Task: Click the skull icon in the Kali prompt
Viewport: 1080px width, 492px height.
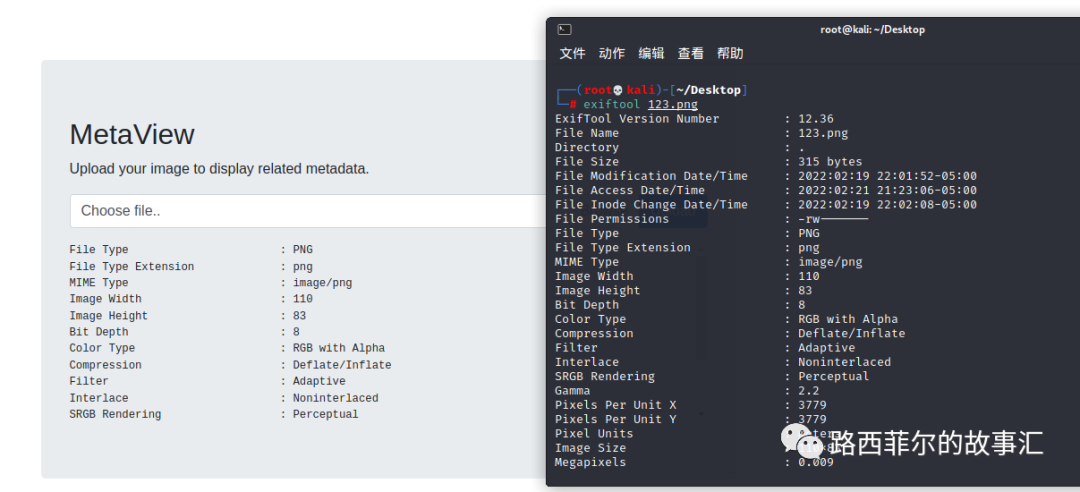Action: [x=619, y=90]
